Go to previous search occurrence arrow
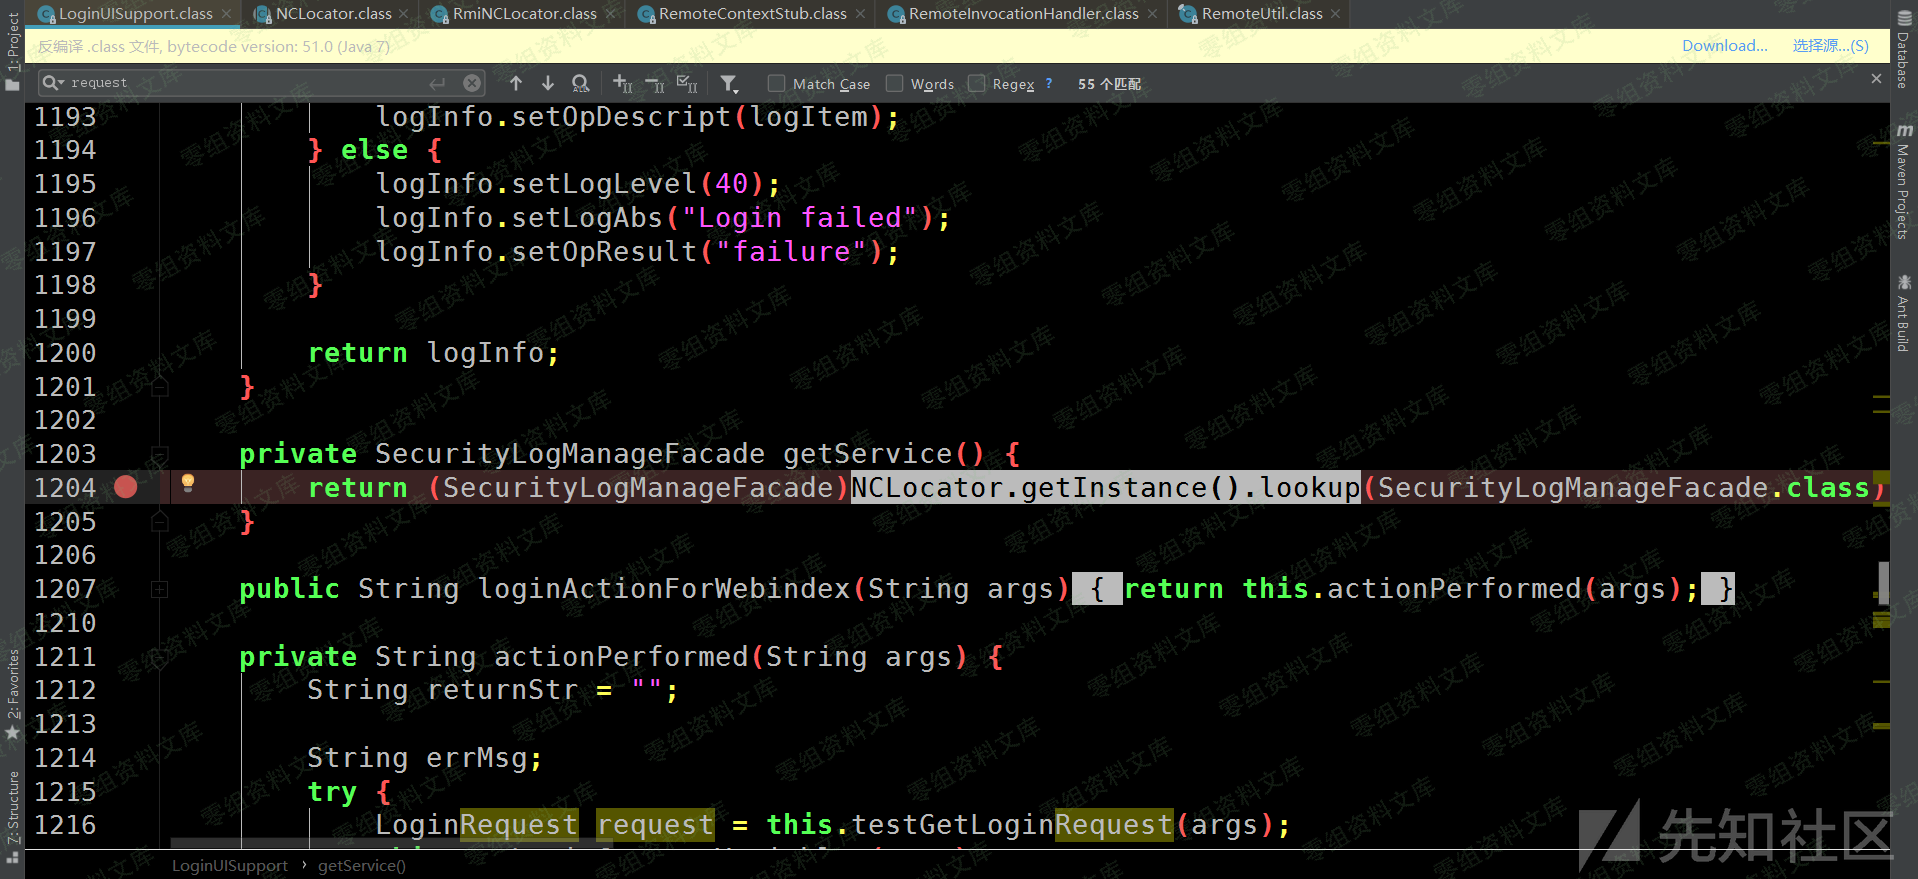Screen dimensions: 1918x879 [516, 83]
